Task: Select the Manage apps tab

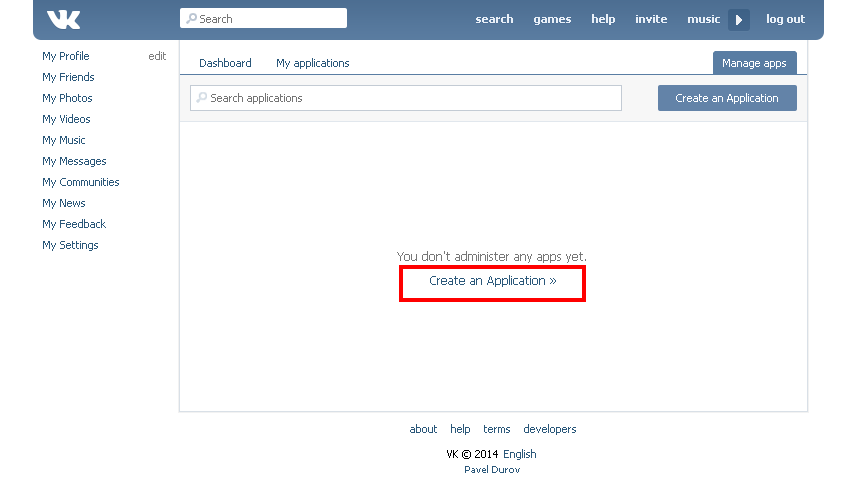Action: tap(754, 63)
